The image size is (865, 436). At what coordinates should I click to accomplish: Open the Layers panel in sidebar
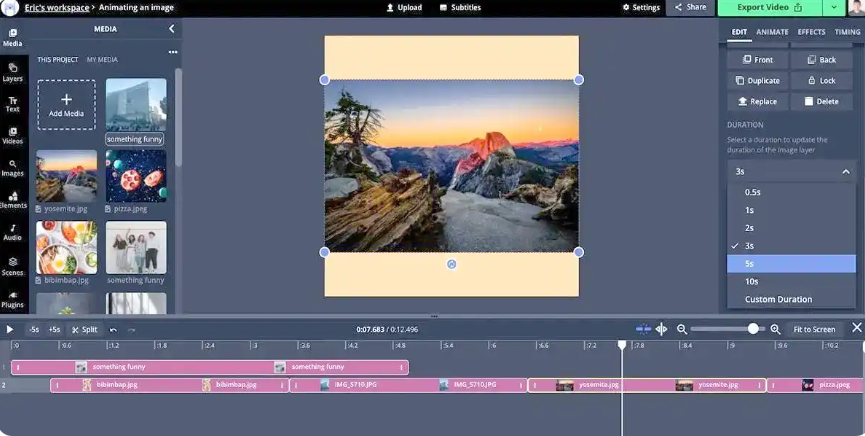click(12, 71)
